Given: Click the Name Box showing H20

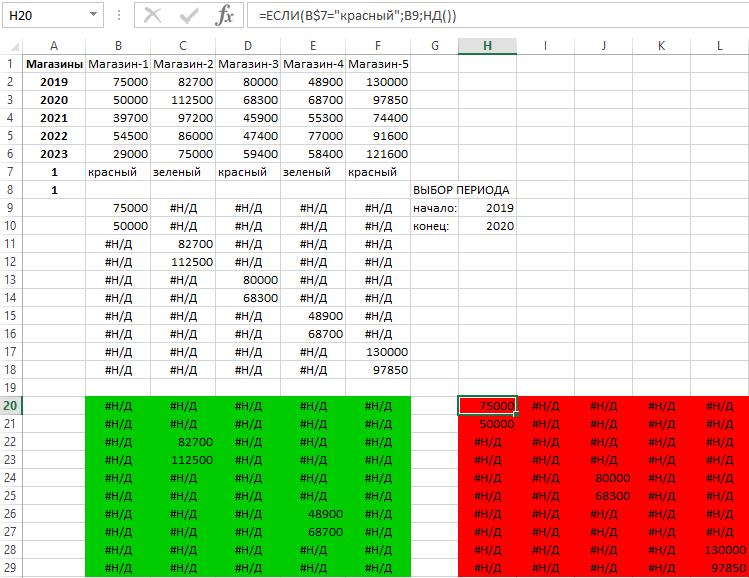Looking at the screenshot, I should [45, 16].
